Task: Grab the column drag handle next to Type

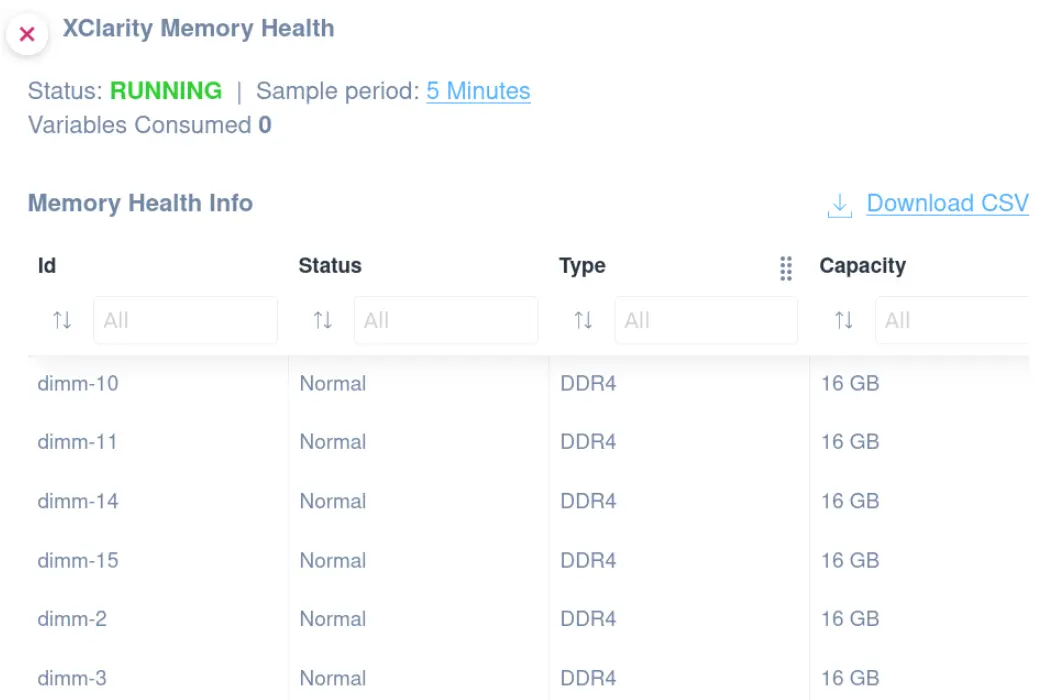Action: 786,269
